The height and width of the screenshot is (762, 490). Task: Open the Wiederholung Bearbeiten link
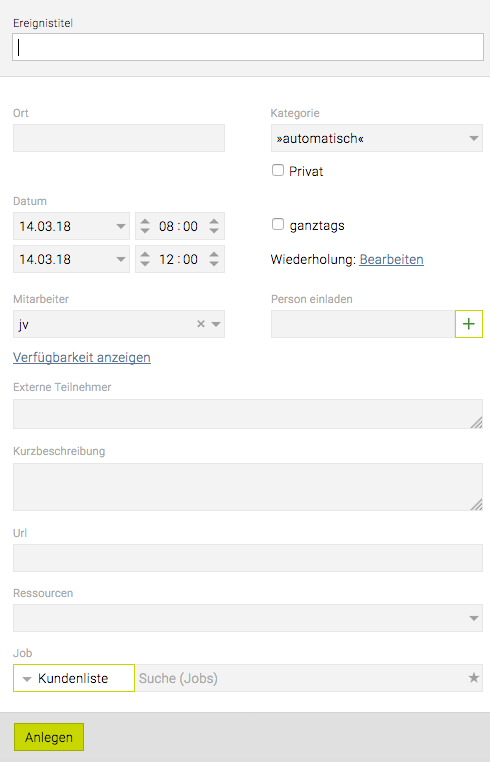pos(391,260)
